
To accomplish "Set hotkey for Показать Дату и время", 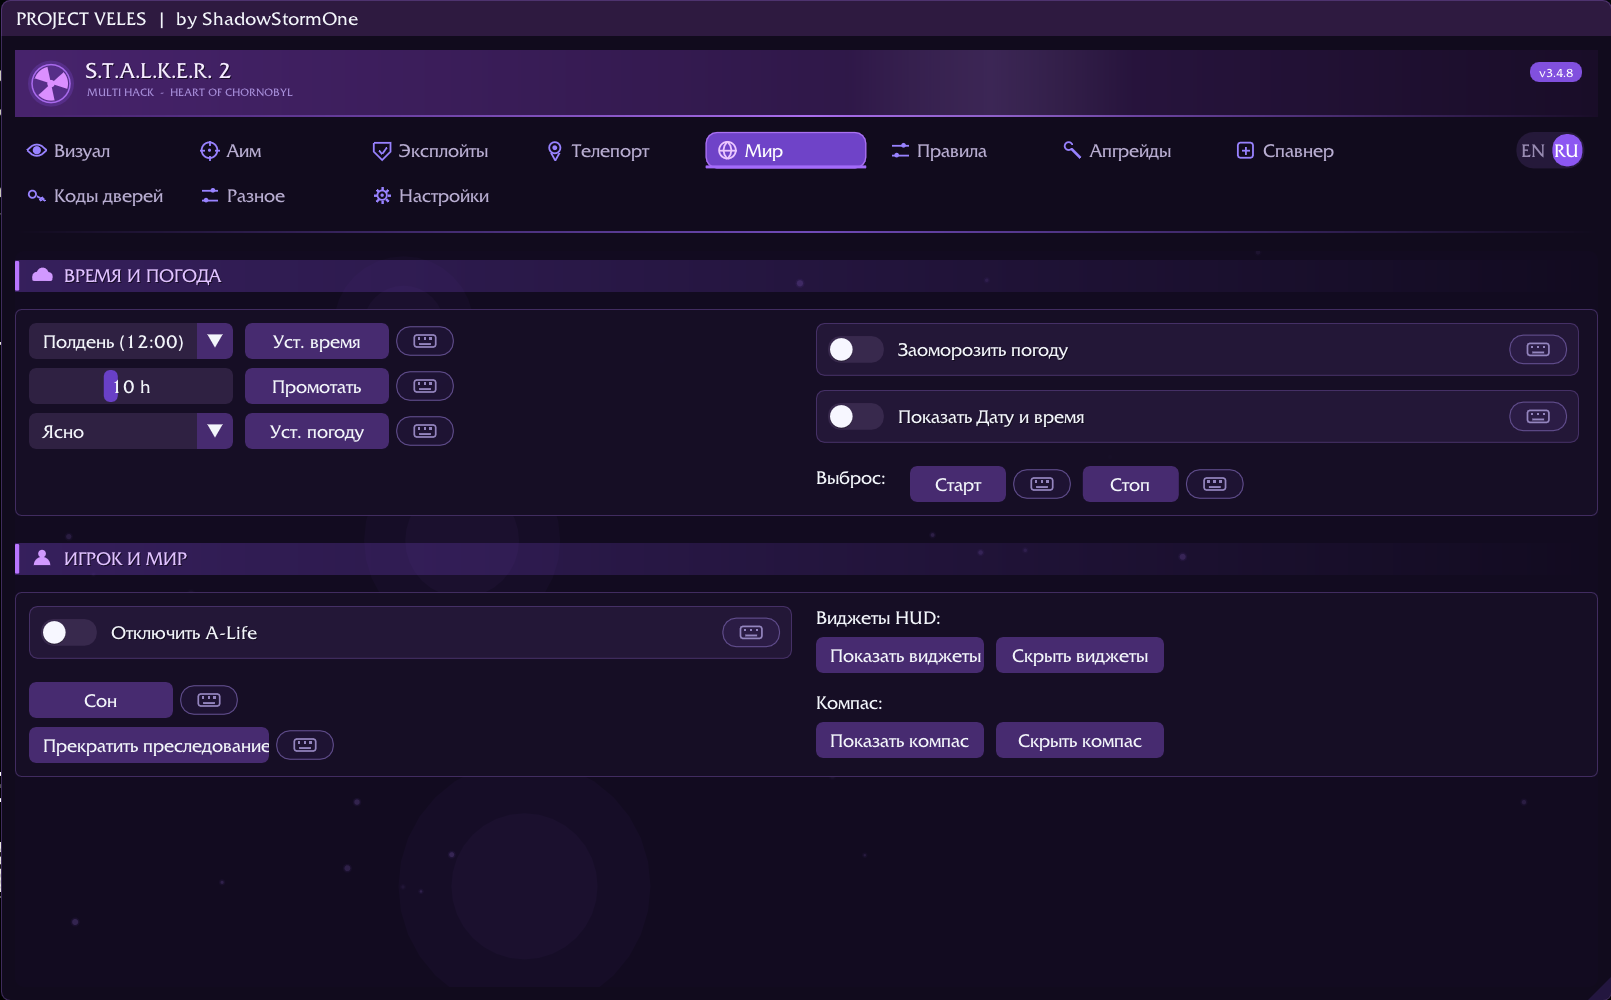I will point(1538,416).
